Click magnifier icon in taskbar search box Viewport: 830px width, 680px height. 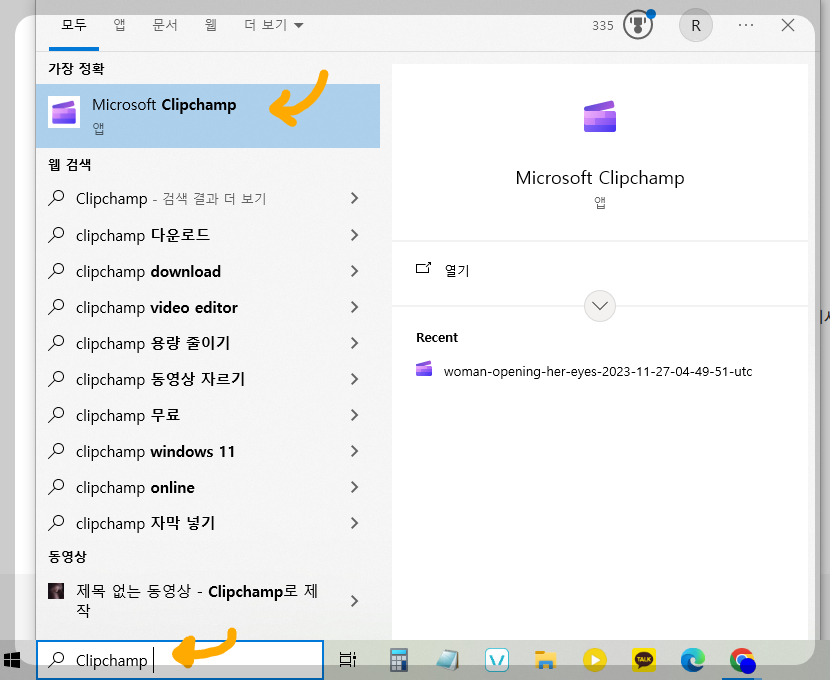[x=56, y=659]
